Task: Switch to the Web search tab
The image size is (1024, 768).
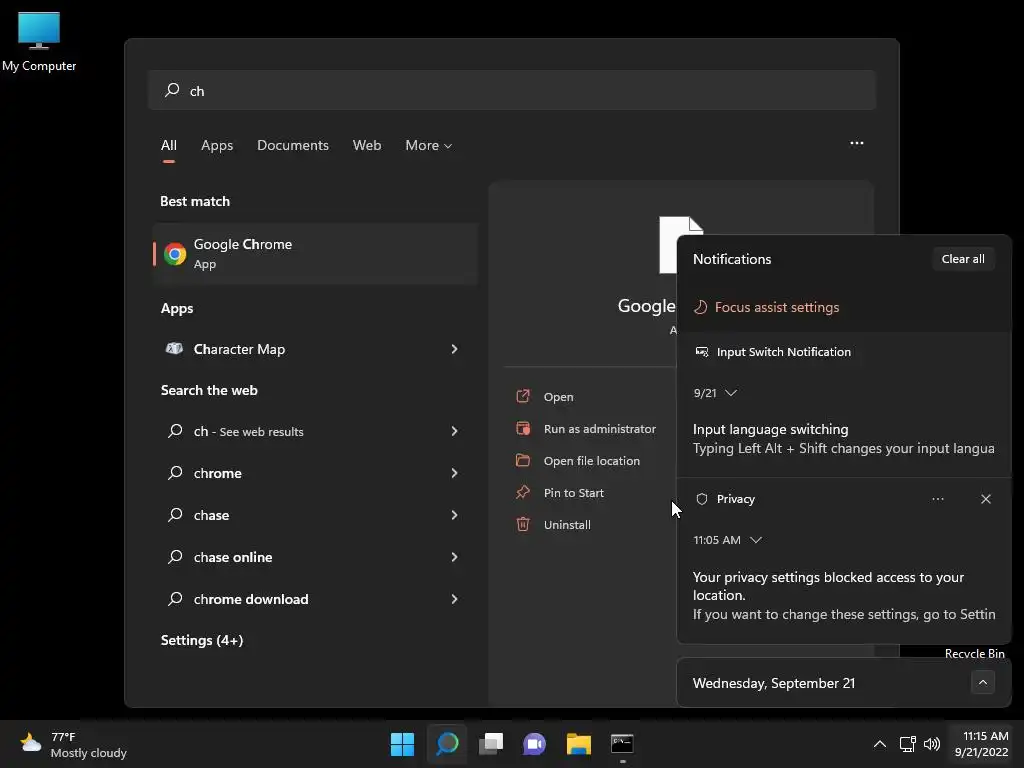Action: tap(367, 146)
